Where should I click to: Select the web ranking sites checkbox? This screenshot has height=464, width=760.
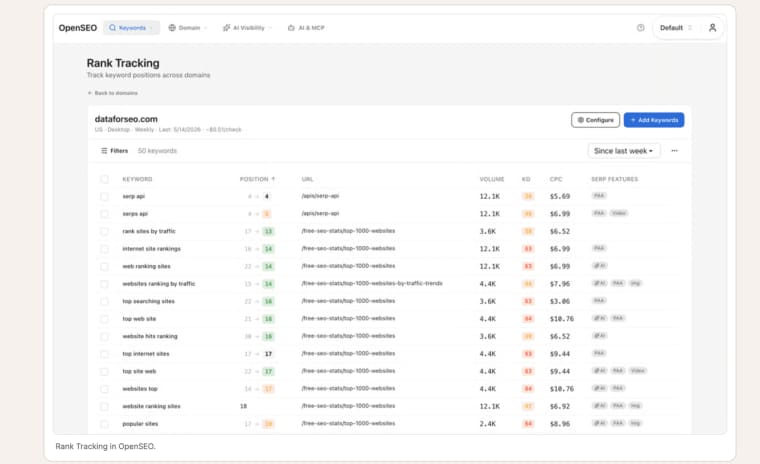tap(104, 266)
